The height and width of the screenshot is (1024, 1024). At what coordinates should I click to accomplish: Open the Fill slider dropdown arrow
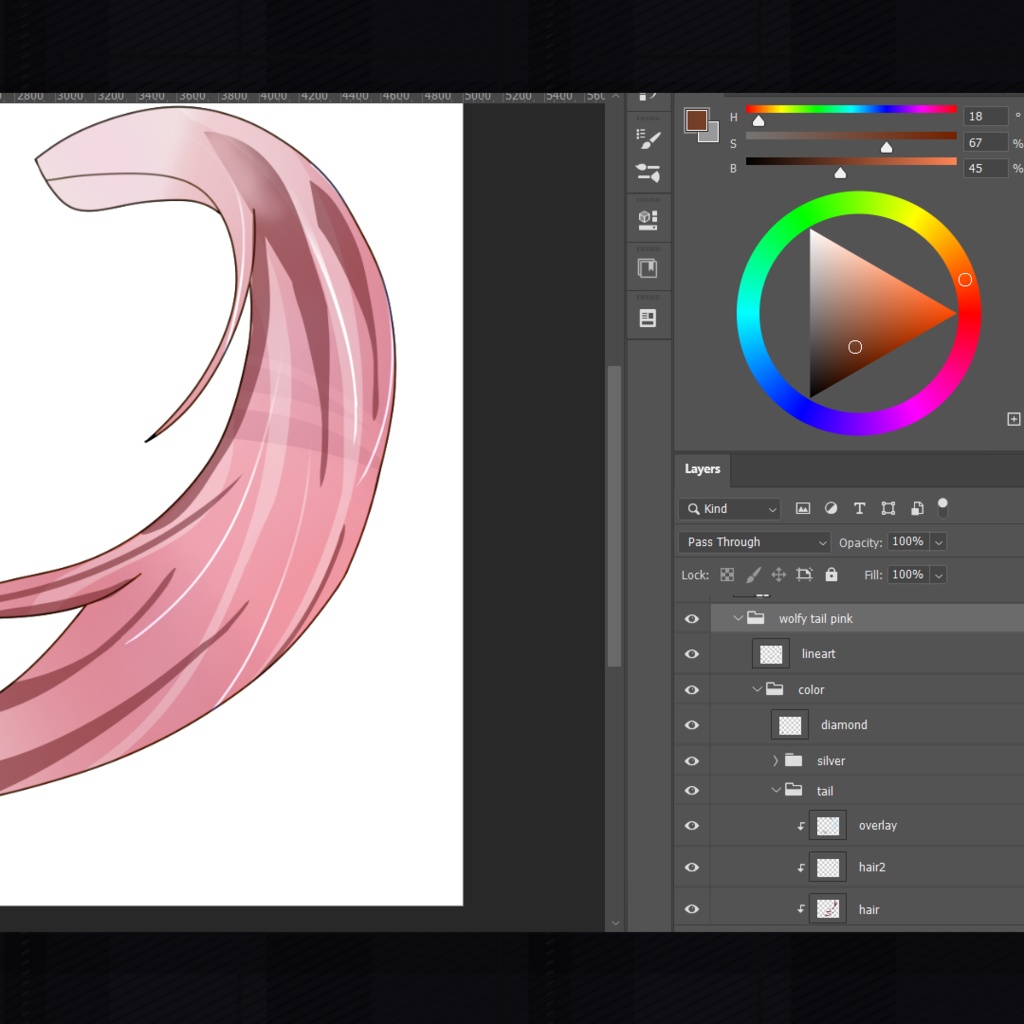(x=938, y=575)
